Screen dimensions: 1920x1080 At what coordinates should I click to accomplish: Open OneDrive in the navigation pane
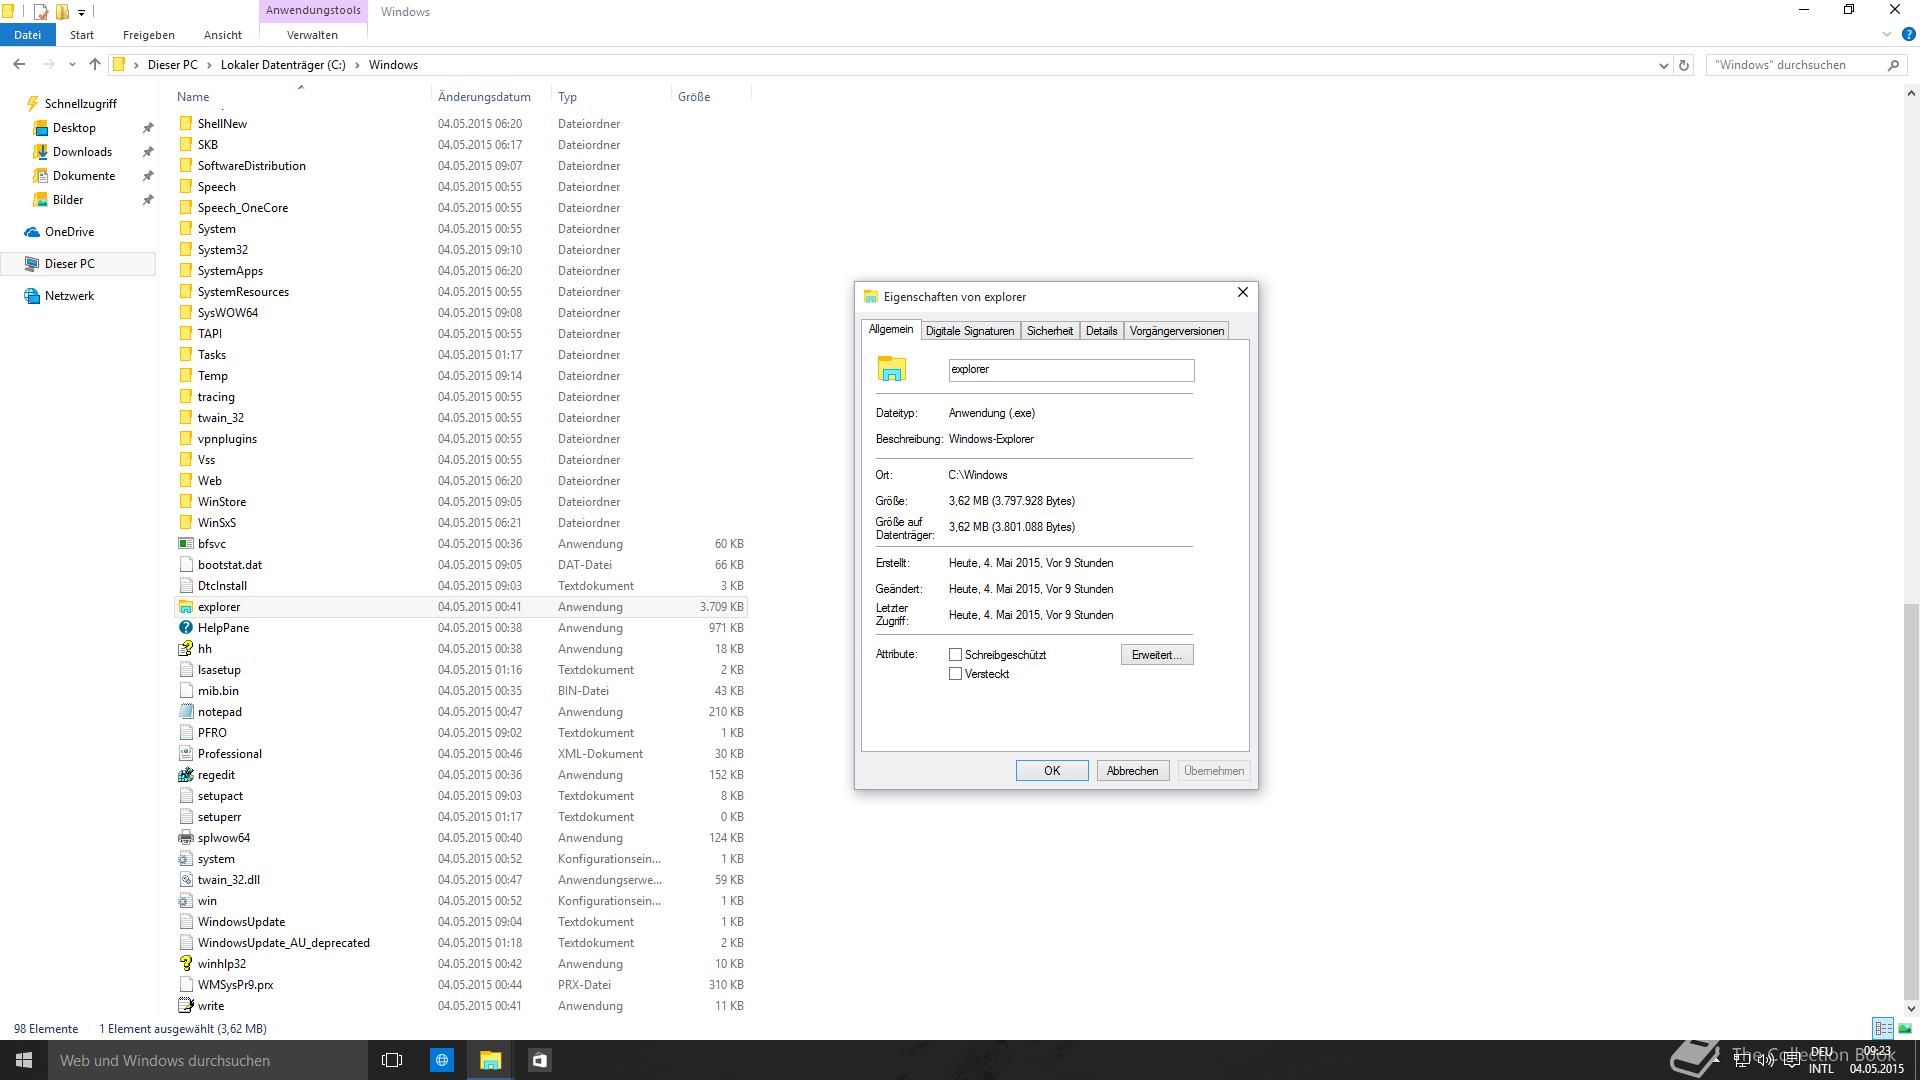pyautogui.click(x=69, y=232)
